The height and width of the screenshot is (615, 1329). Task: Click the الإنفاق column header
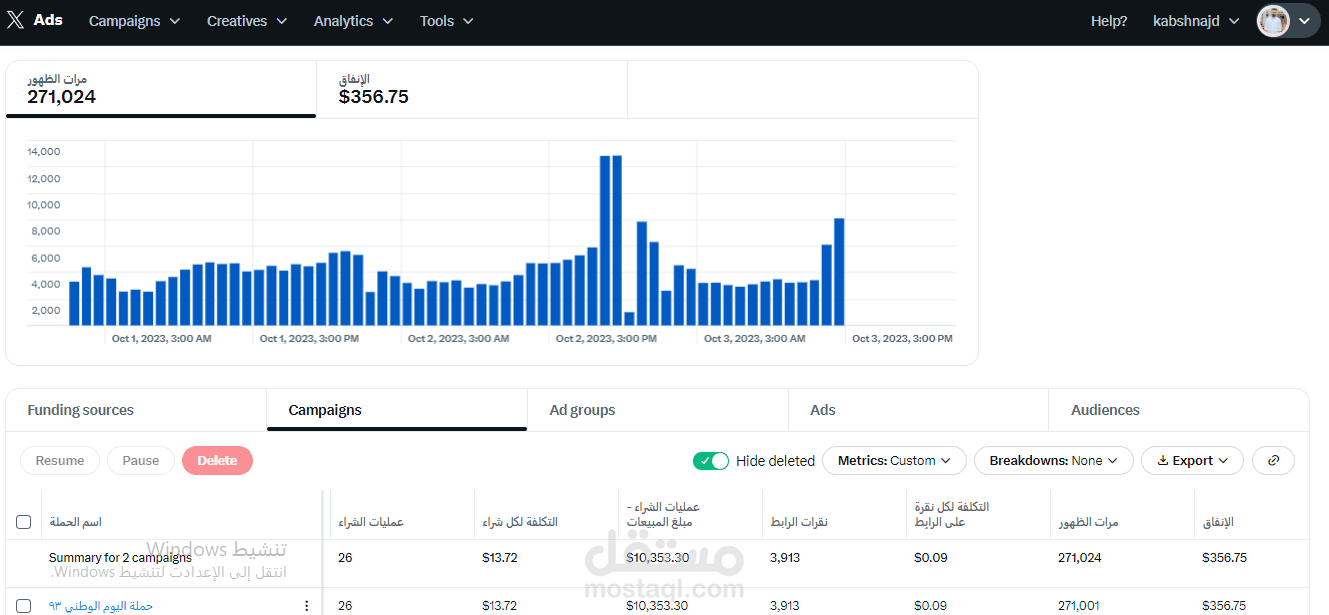click(x=1218, y=522)
